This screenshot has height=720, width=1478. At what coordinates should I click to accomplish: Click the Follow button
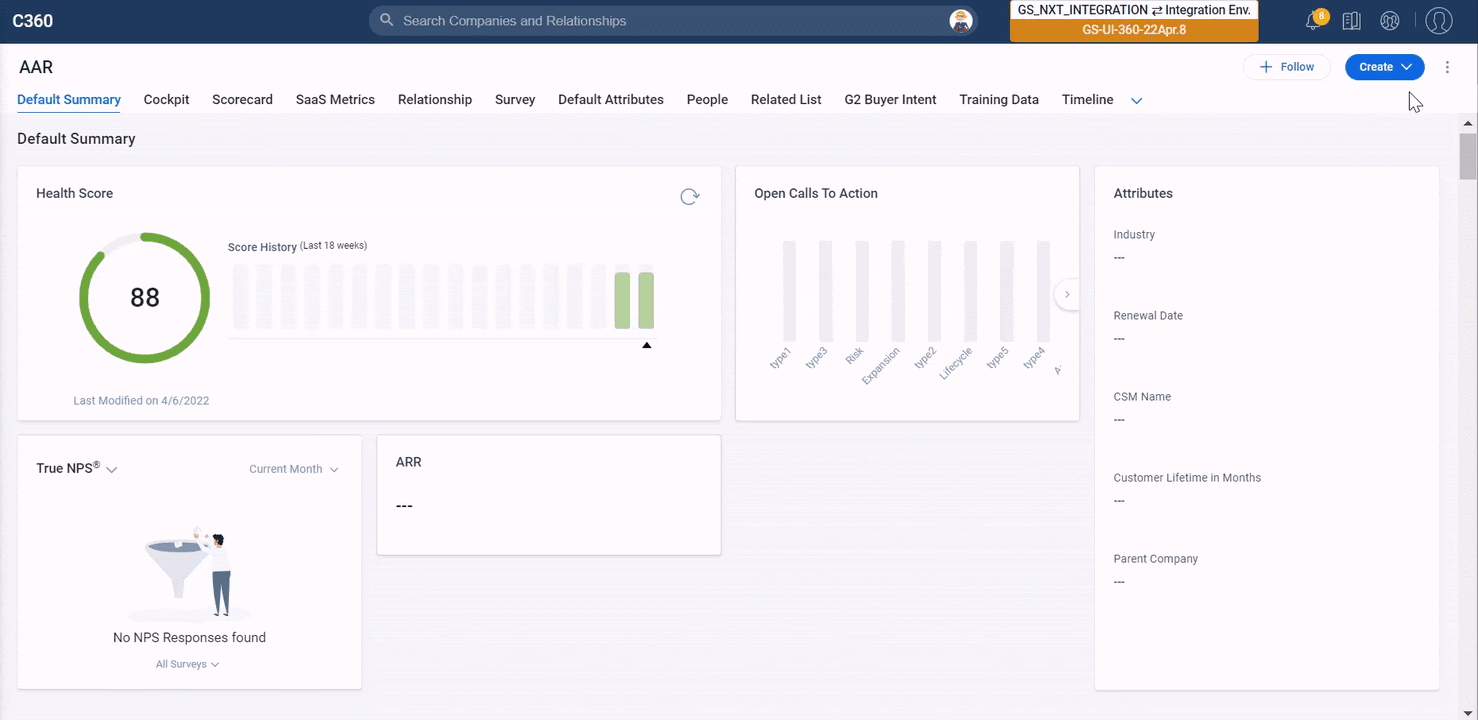(1286, 67)
